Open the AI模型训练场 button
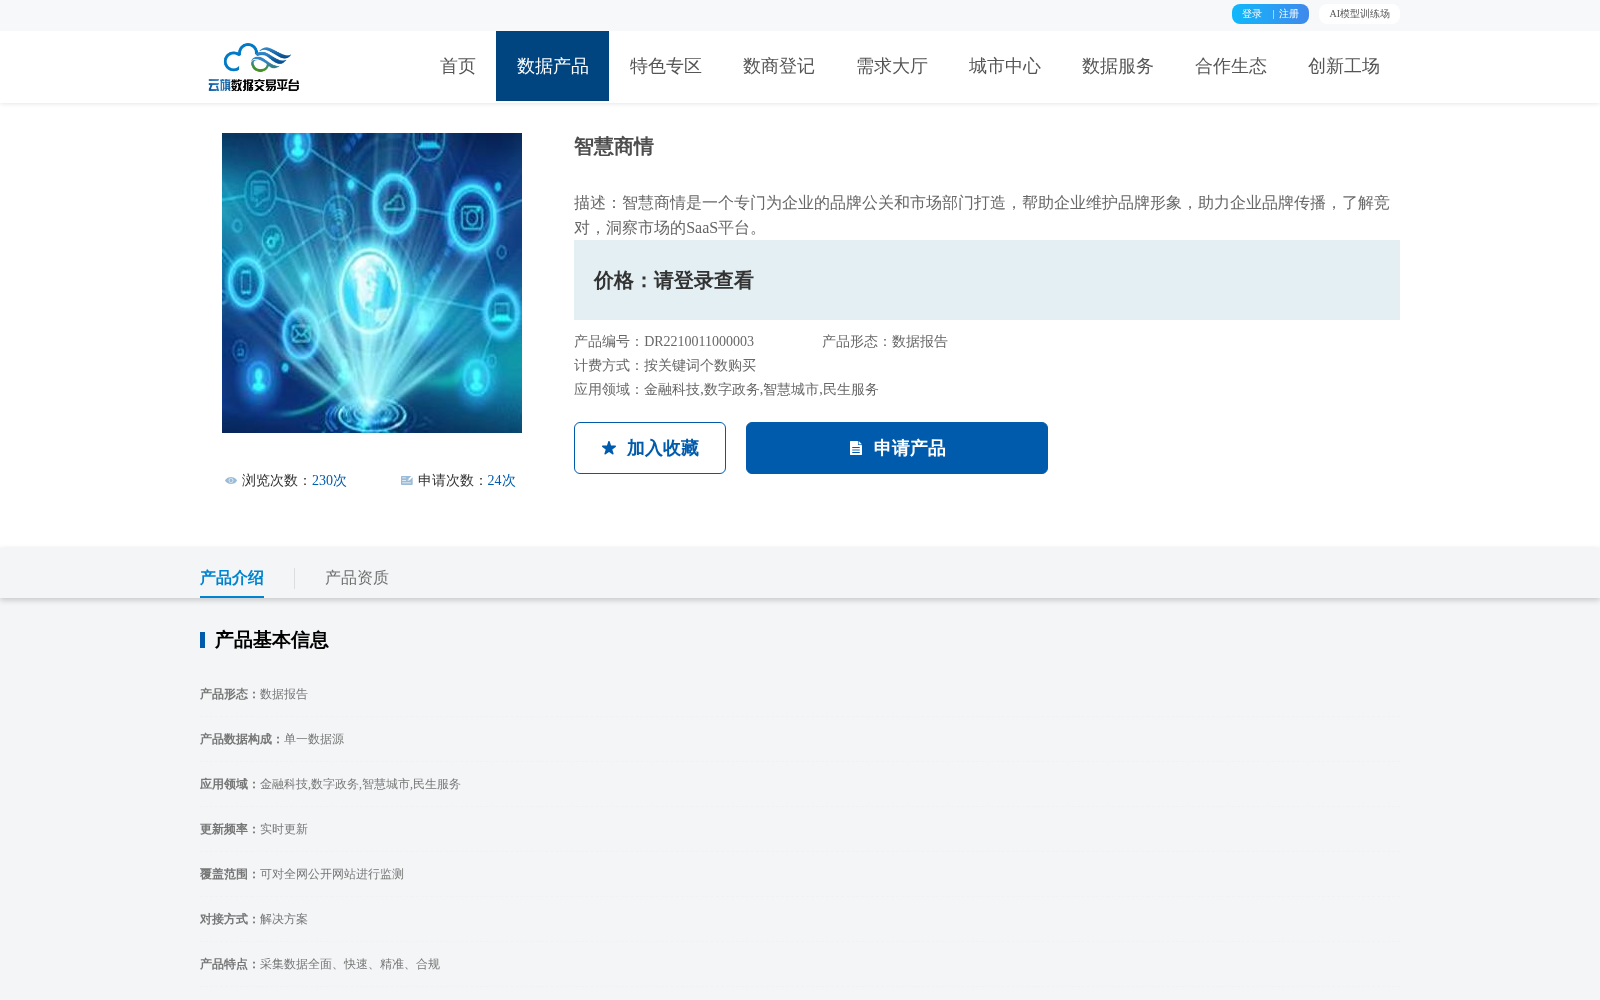This screenshot has width=1600, height=1000. pyautogui.click(x=1359, y=14)
